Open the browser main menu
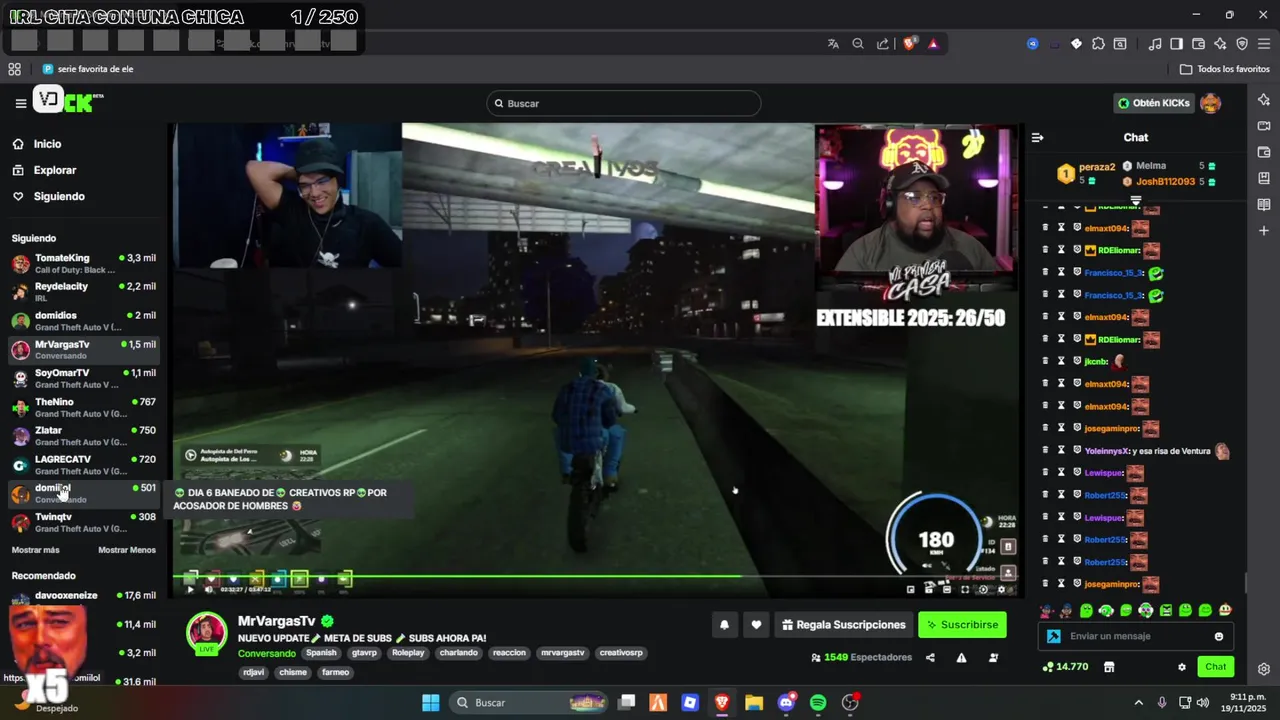Image resolution: width=1280 pixels, height=720 pixels. tap(1264, 44)
